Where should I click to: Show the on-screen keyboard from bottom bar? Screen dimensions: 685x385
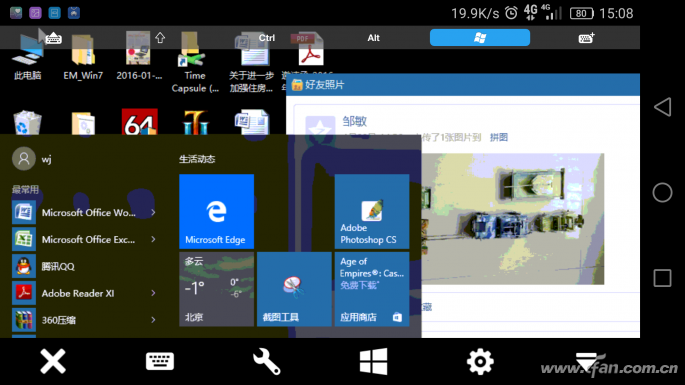(159, 361)
